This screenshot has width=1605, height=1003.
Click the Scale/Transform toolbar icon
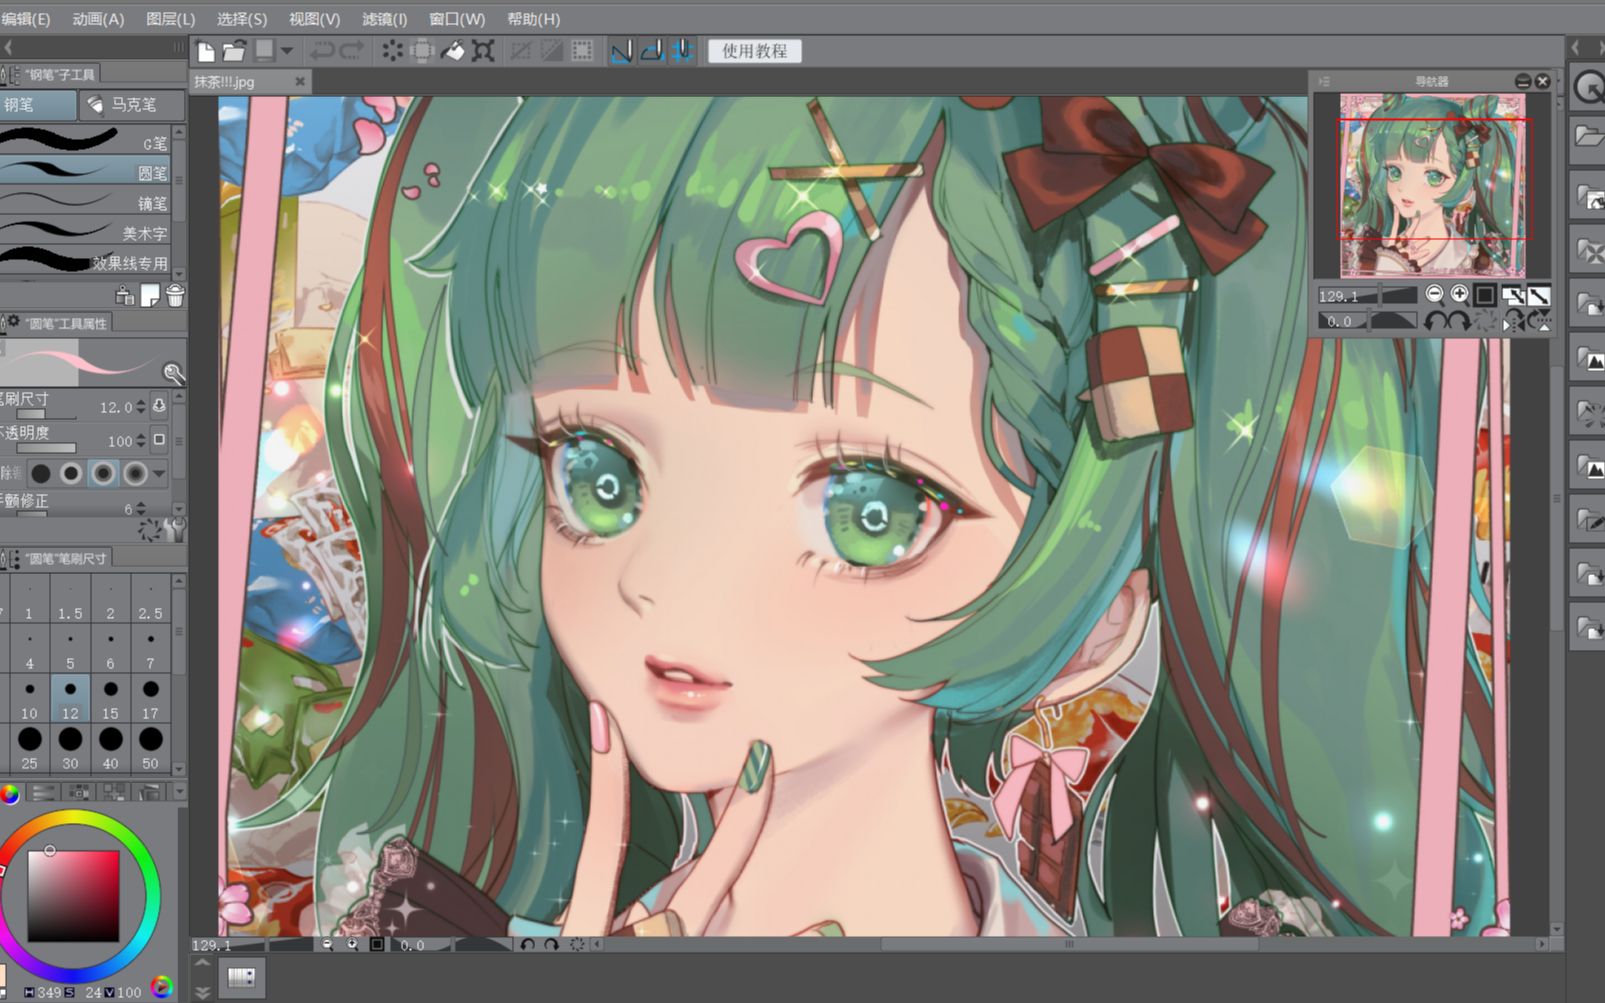(483, 51)
